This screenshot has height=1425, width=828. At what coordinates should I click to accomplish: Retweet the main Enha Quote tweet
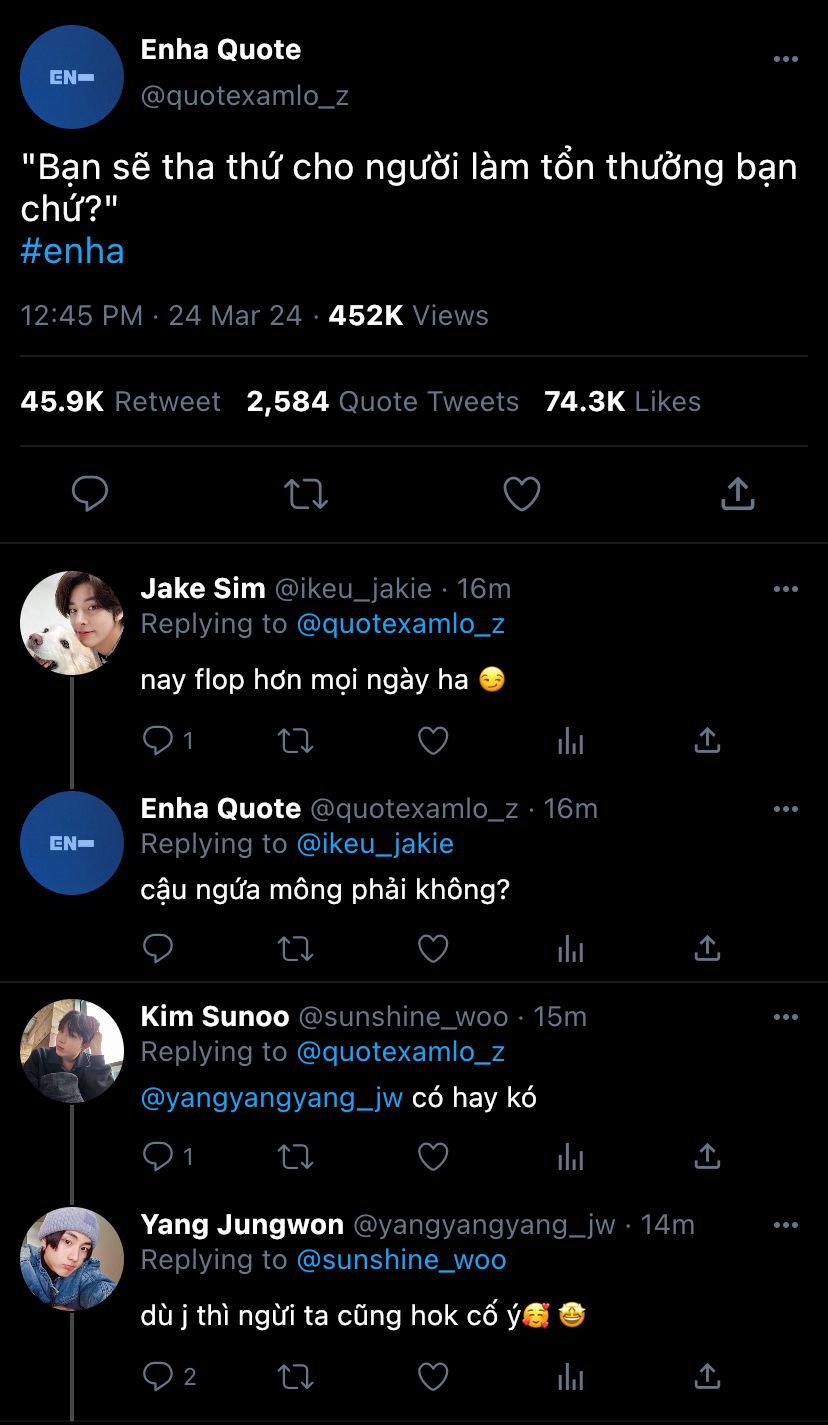coord(306,493)
